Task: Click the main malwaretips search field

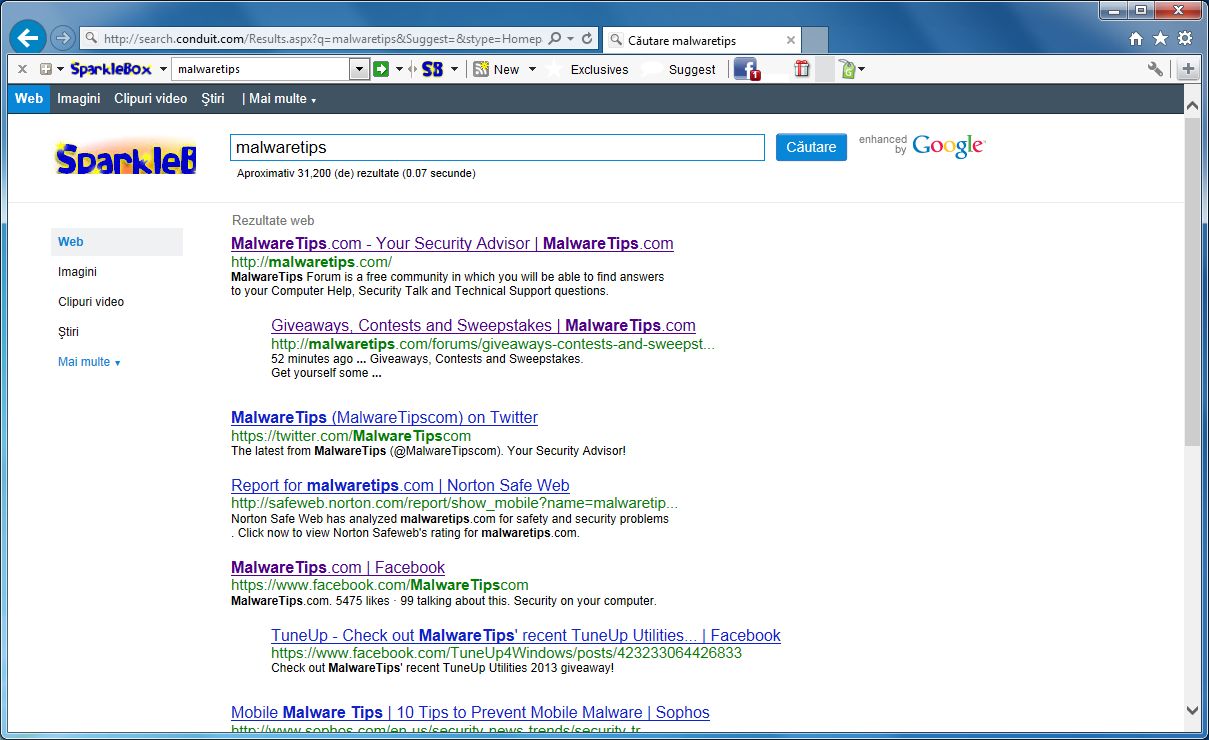Action: 498,147
